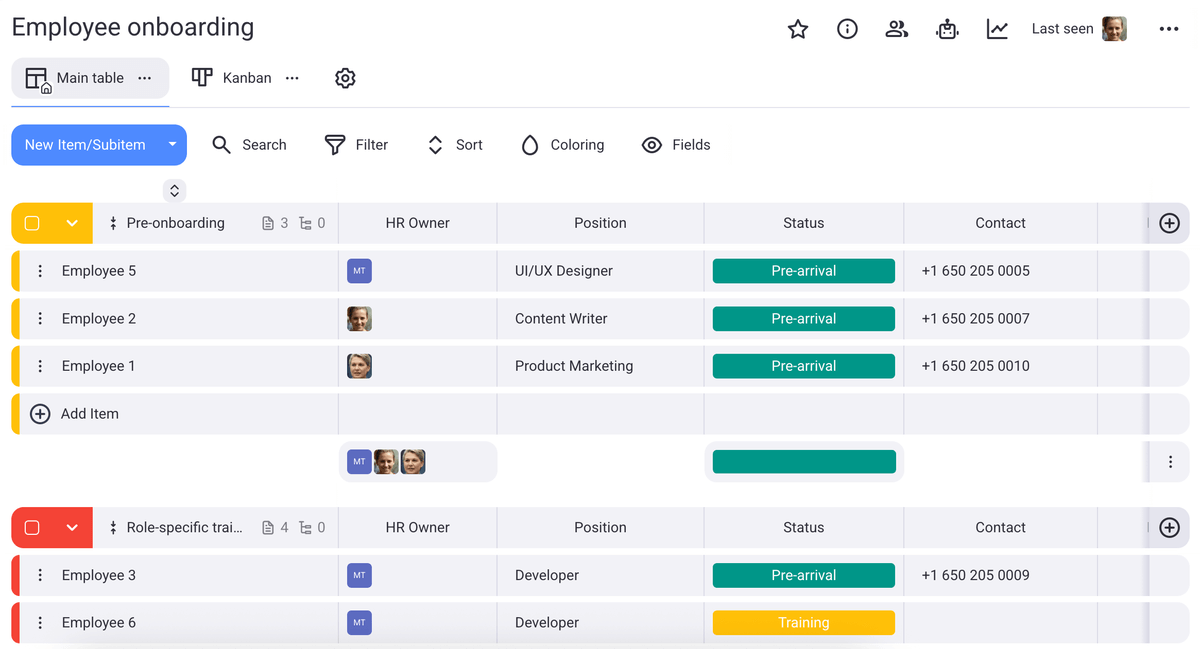
Task: Open the board members icon
Action: [897, 29]
